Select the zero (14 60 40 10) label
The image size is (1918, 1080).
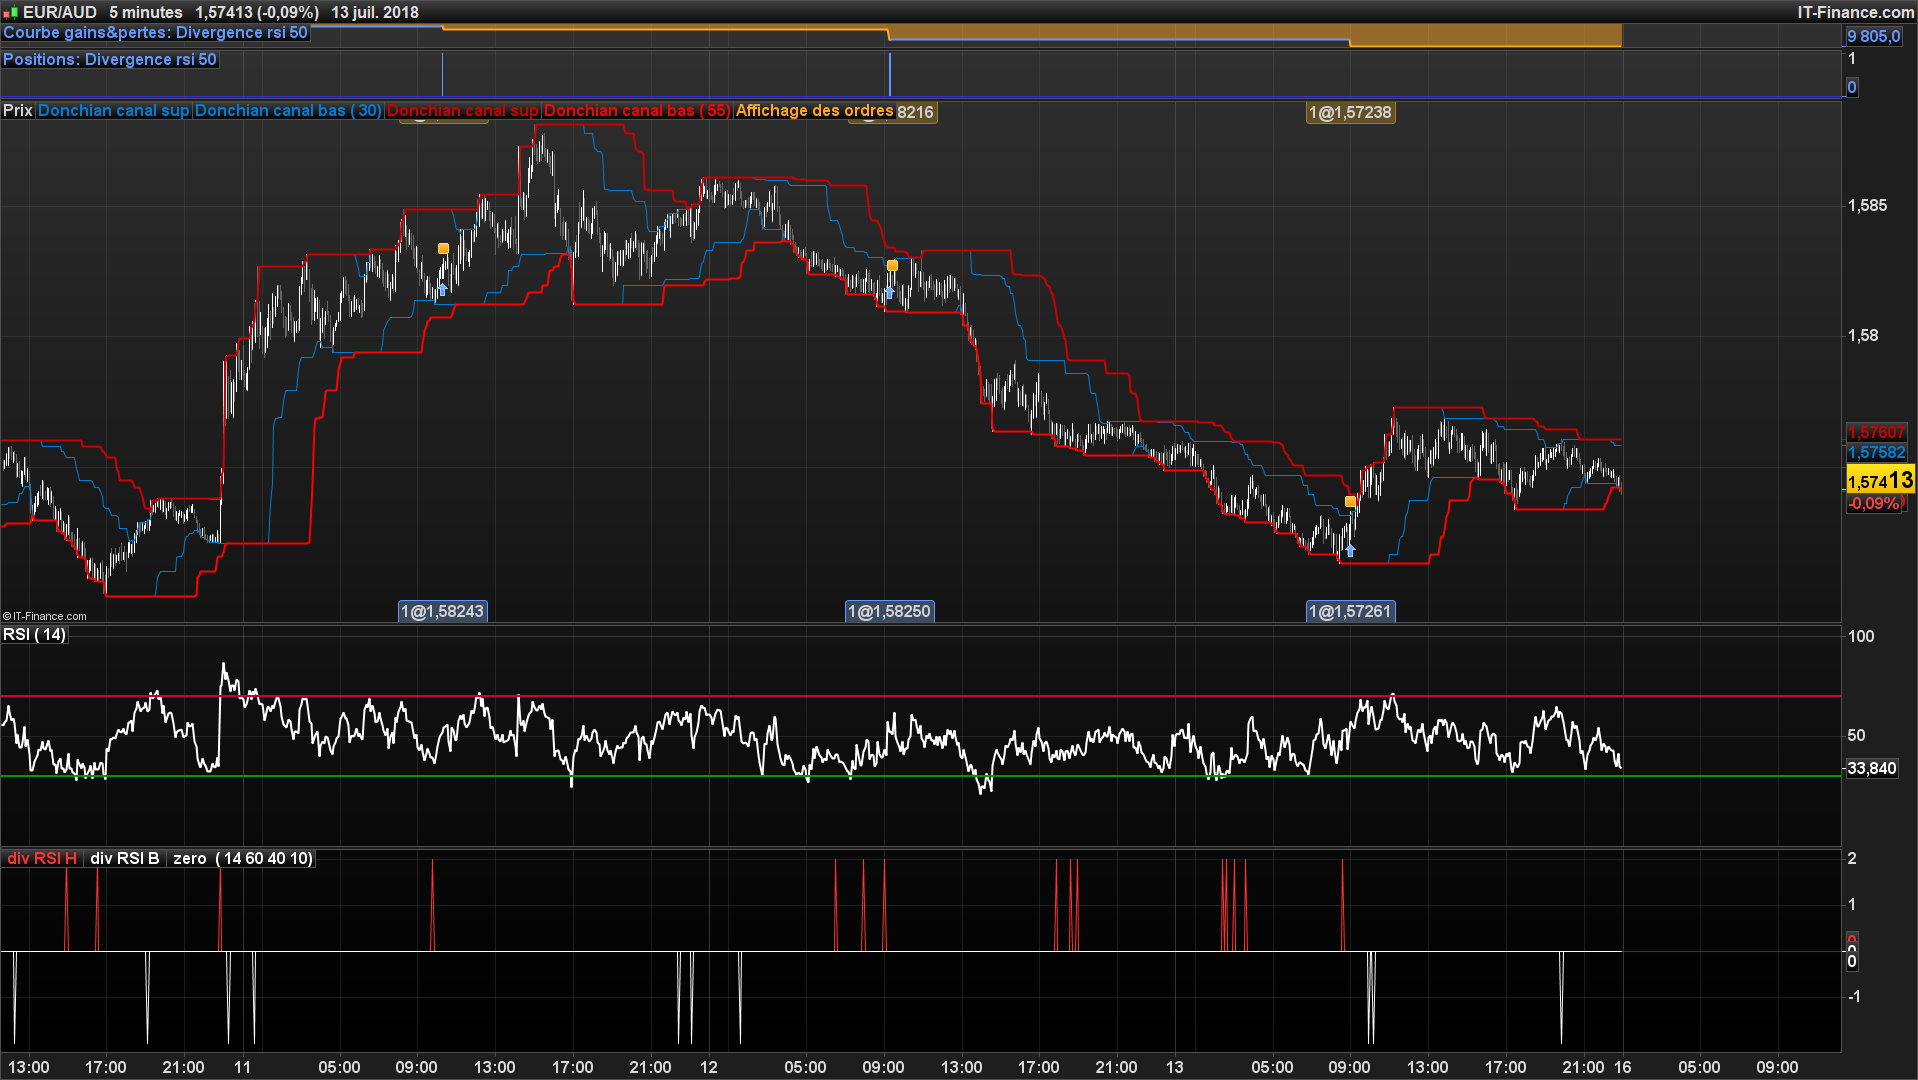pos(242,859)
